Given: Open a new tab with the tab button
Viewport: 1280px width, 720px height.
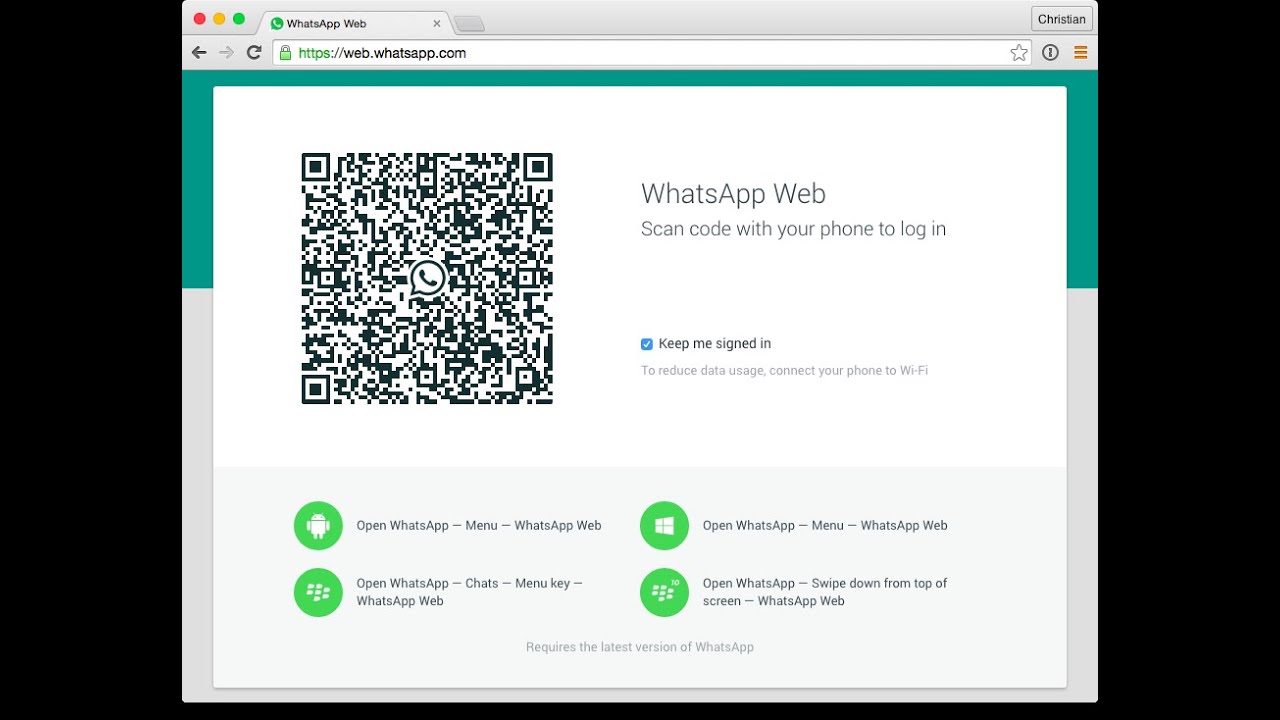Looking at the screenshot, I should pos(468,23).
